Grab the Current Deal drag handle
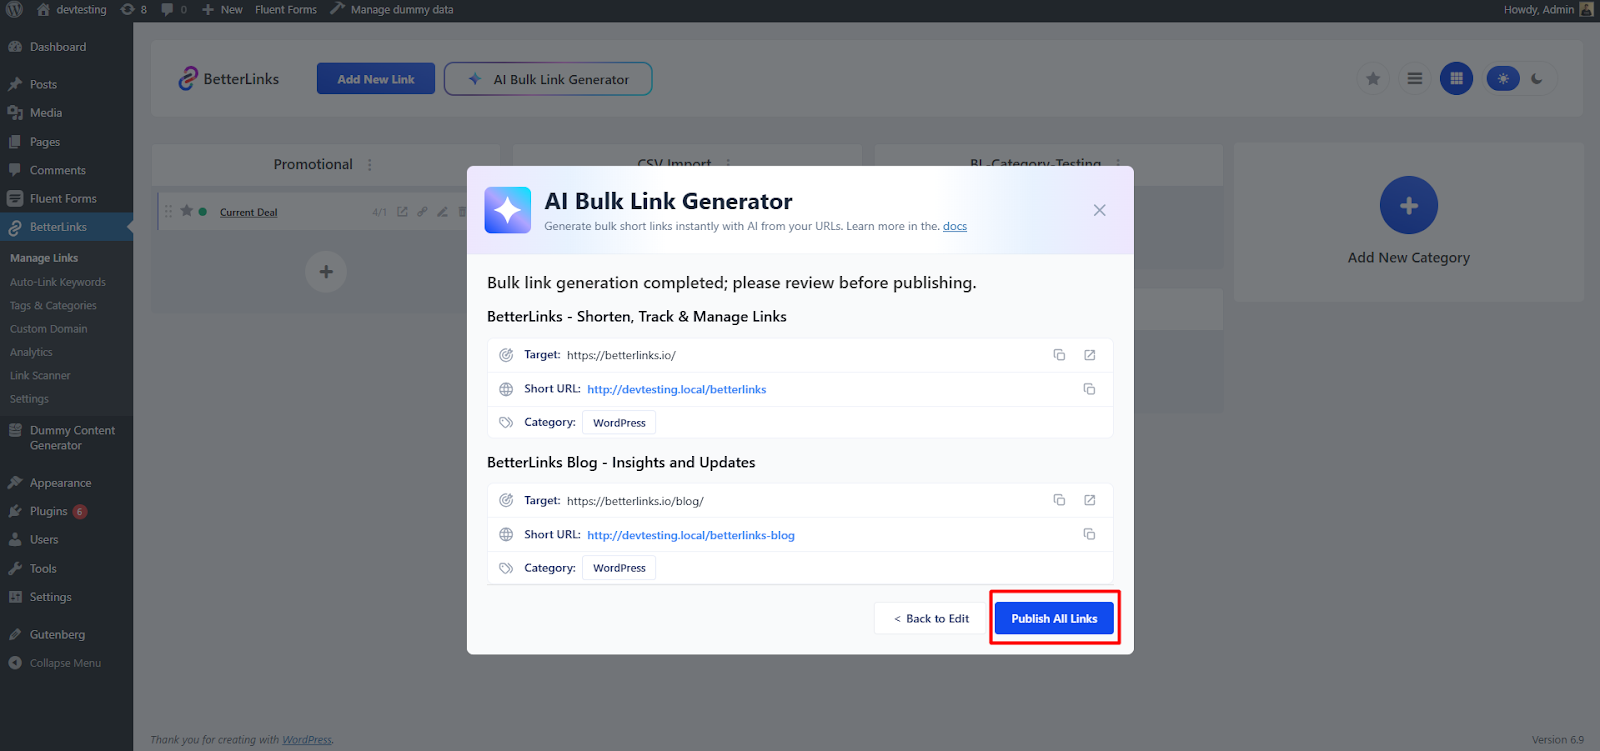Image resolution: width=1600 pixels, height=751 pixels. tap(168, 211)
